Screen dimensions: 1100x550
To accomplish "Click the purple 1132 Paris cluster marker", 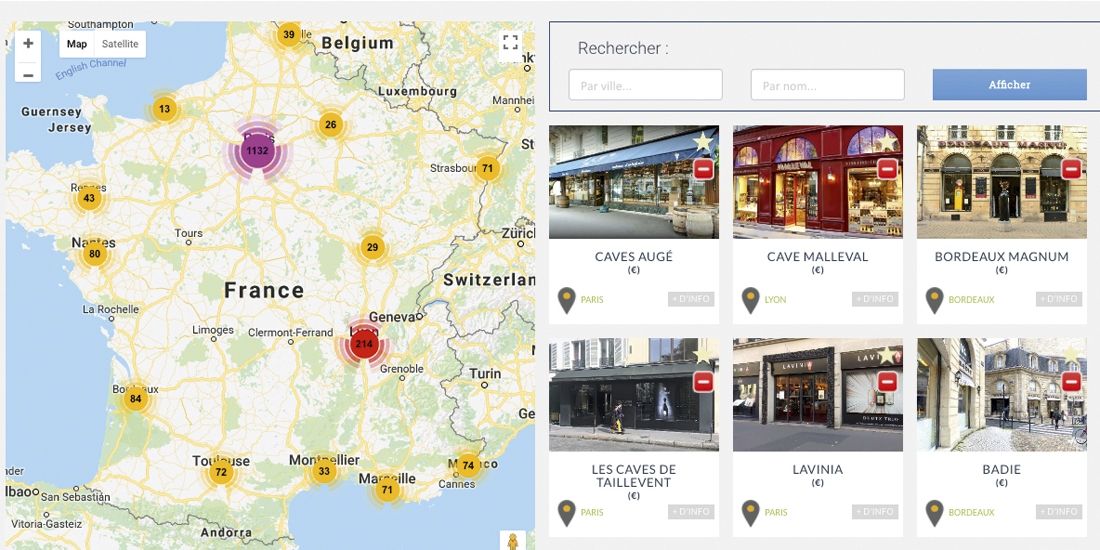I will [x=257, y=150].
